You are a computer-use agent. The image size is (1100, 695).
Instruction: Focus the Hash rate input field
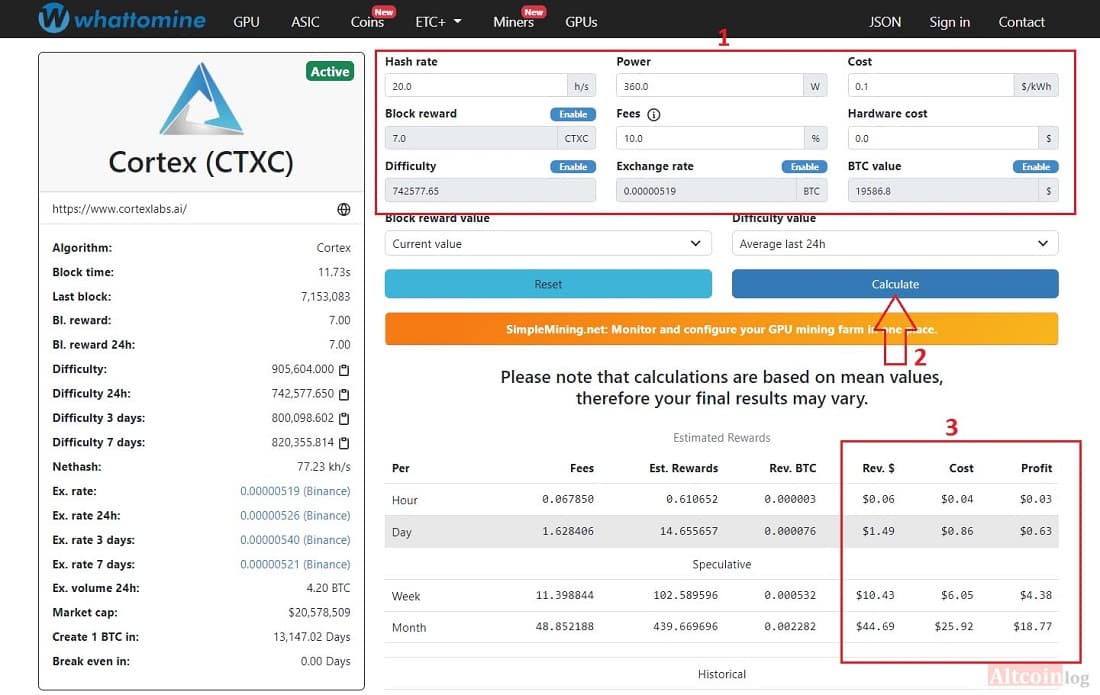click(476, 86)
